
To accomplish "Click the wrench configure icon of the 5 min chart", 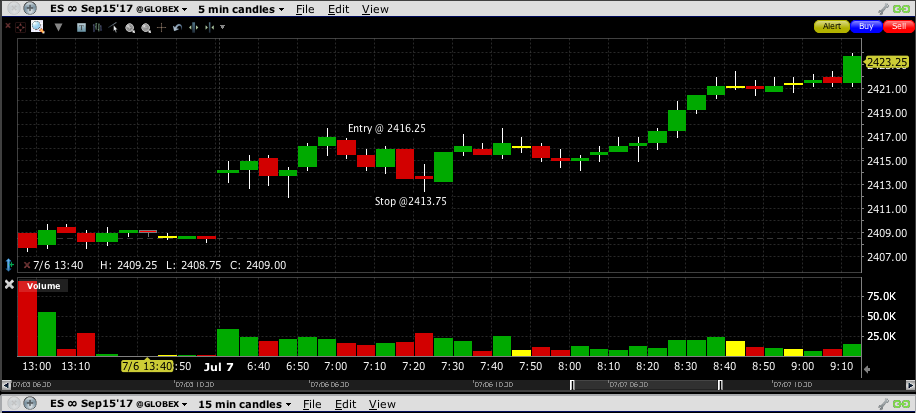I will click(x=883, y=9).
